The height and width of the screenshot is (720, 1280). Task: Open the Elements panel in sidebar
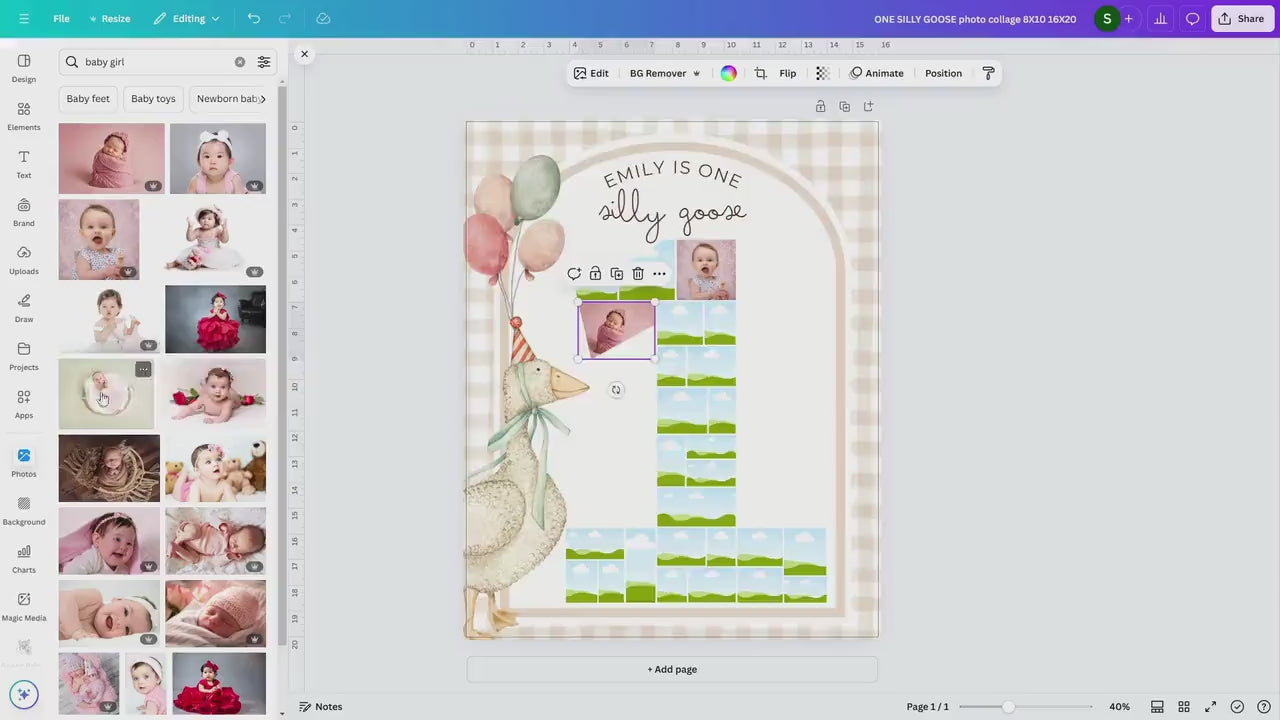coord(24,115)
